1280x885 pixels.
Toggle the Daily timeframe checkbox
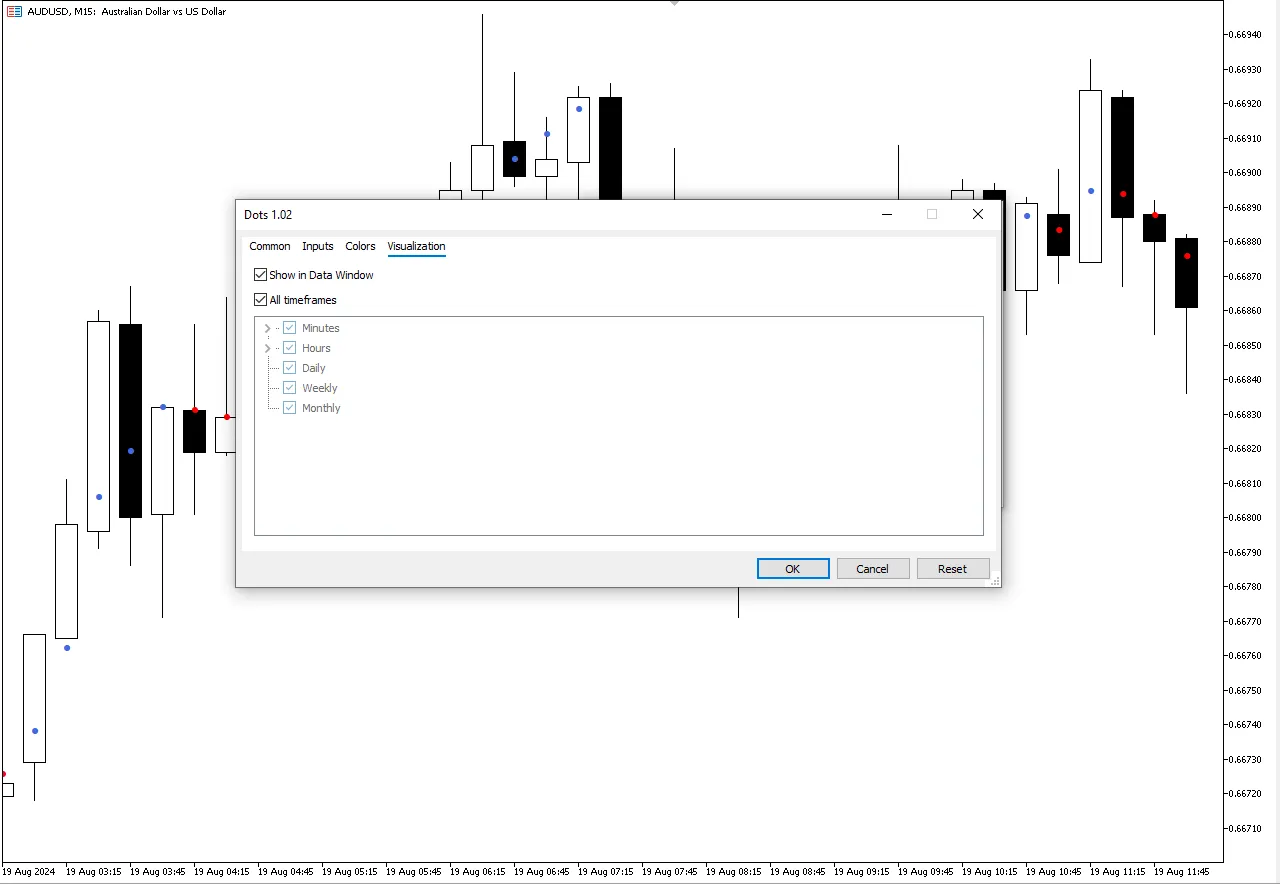pos(290,368)
